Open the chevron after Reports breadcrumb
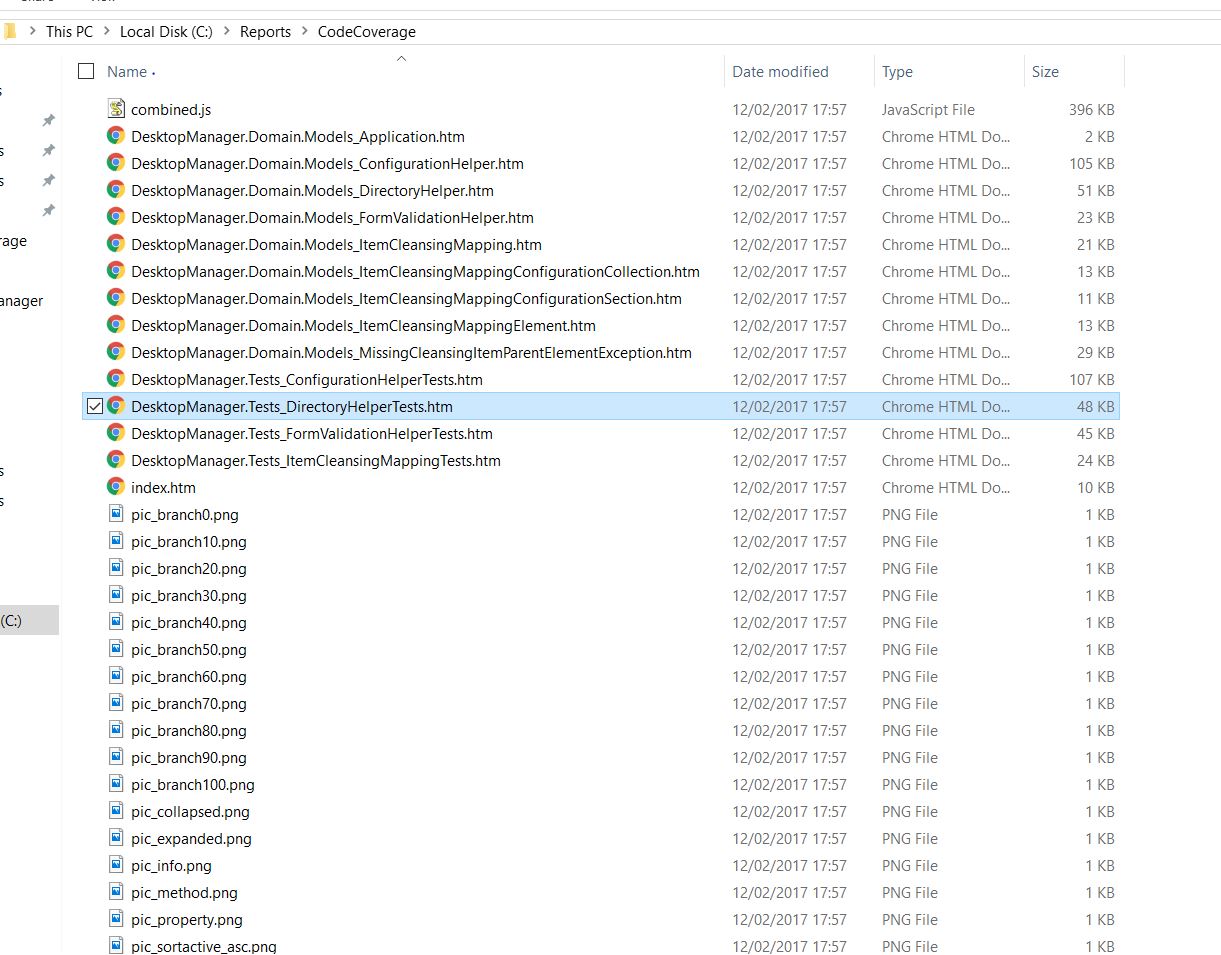 [304, 32]
